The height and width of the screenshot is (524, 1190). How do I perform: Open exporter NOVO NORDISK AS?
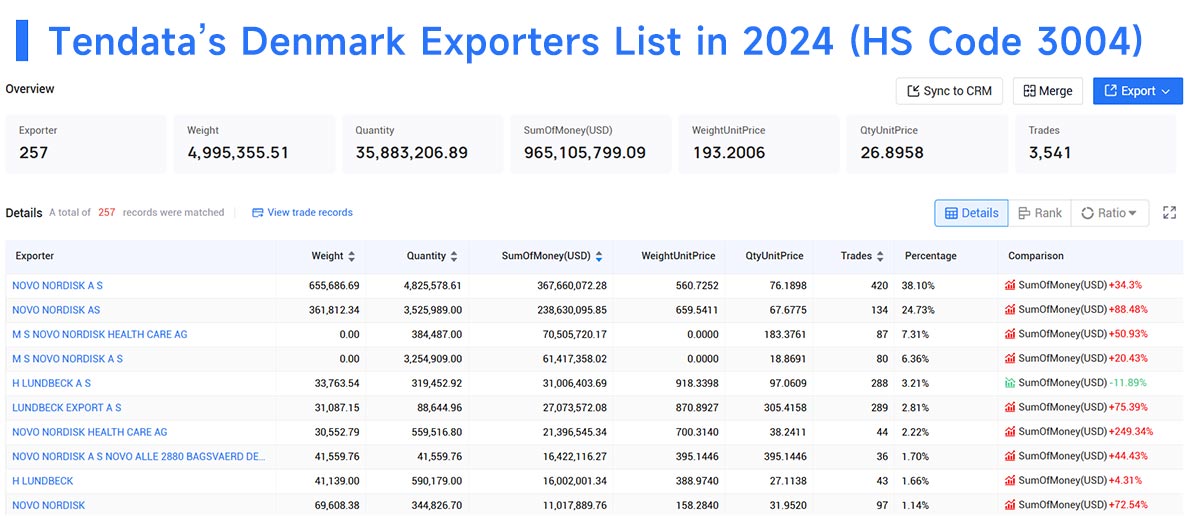tap(56, 310)
